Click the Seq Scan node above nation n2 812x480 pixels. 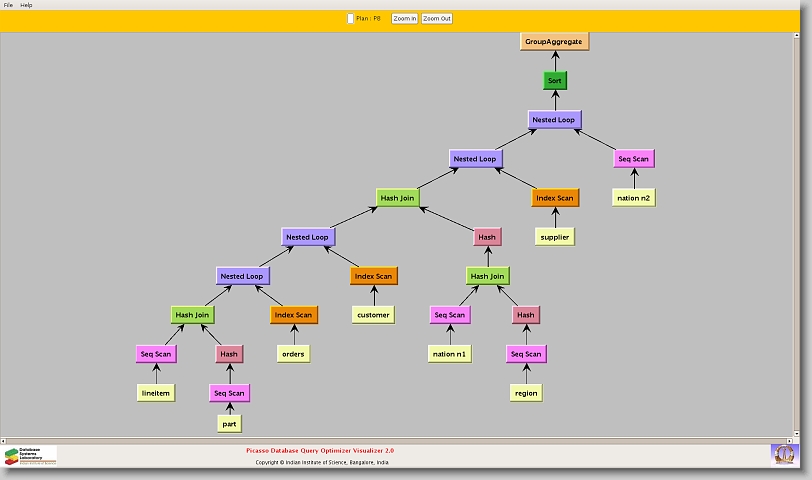tap(634, 159)
